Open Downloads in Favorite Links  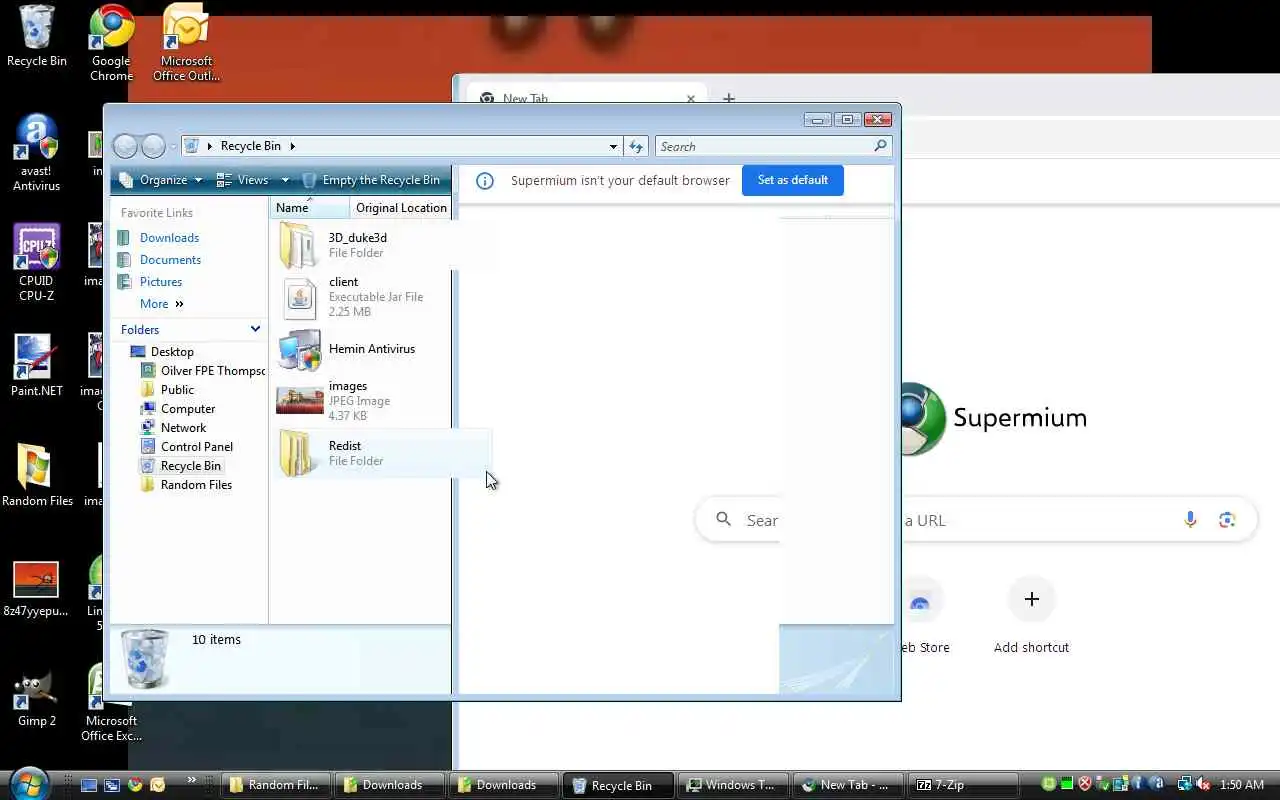(169, 238)
